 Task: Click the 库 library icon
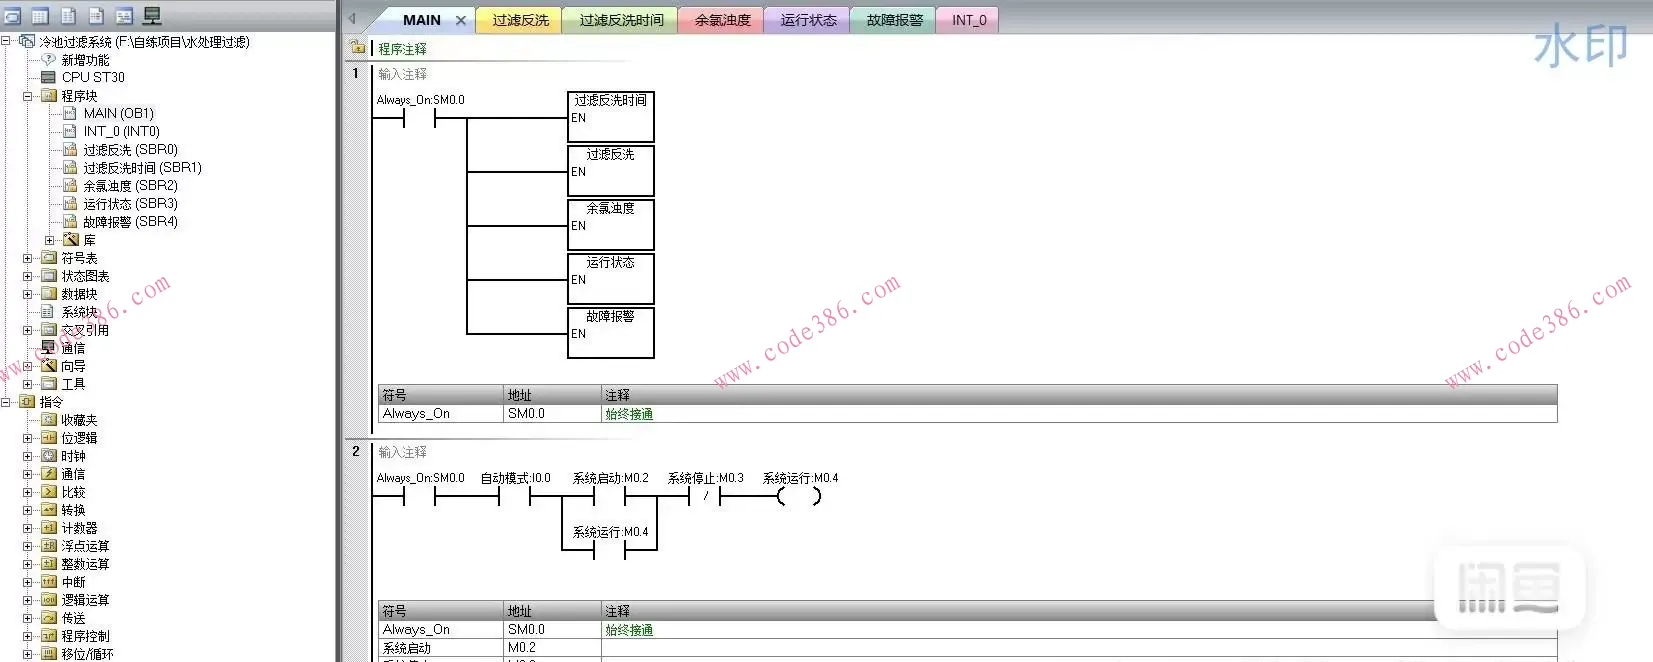(70, 240)
